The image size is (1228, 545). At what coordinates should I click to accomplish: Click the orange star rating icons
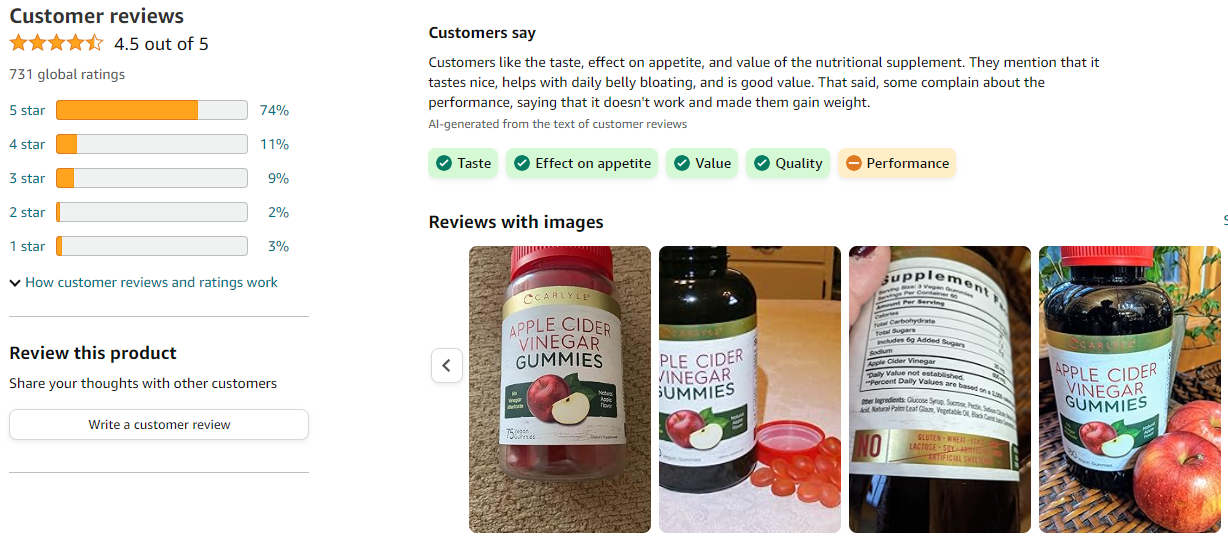(x=56, y=43)
